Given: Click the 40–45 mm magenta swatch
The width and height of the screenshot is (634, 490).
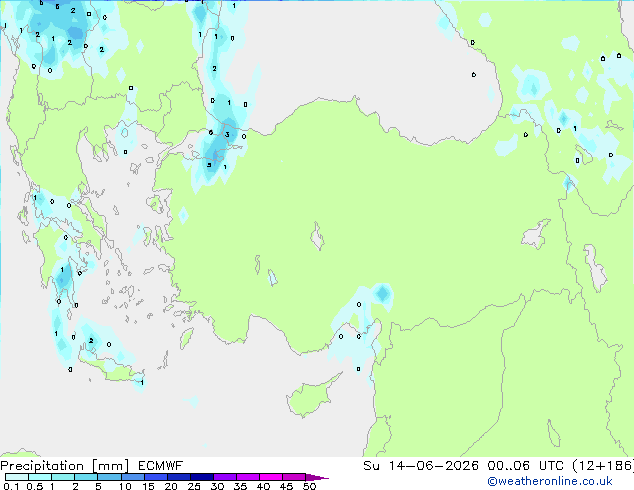Looking at the screenshot, I should (271, 477).
